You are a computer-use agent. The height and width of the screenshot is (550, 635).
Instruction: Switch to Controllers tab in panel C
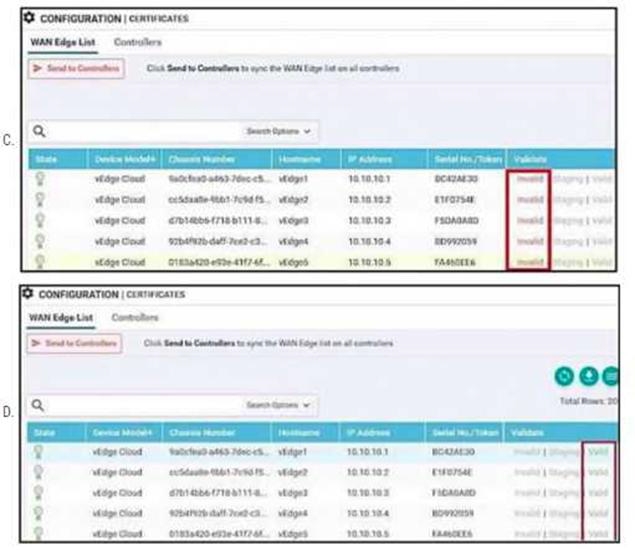coord(138,42)
